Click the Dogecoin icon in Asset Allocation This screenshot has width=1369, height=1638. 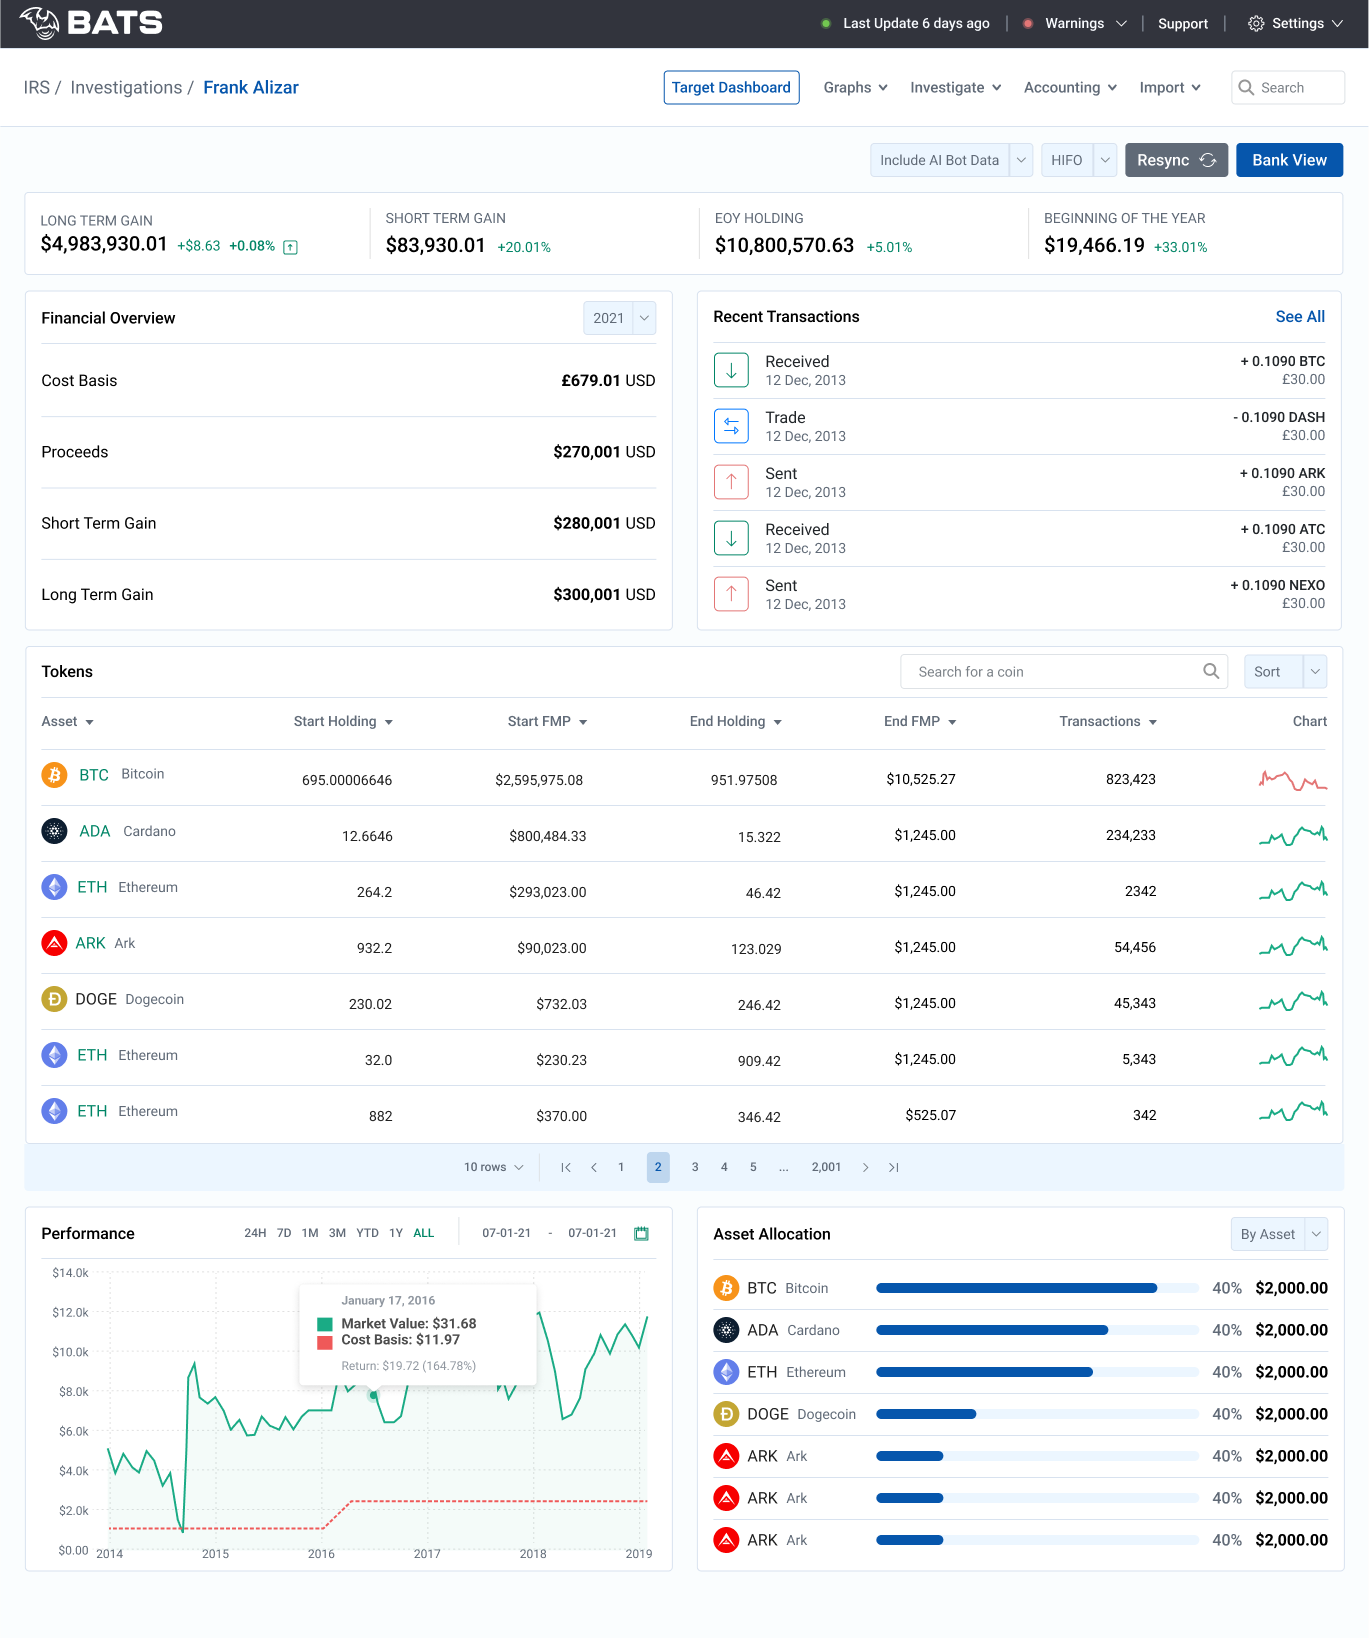point(726,1414)
